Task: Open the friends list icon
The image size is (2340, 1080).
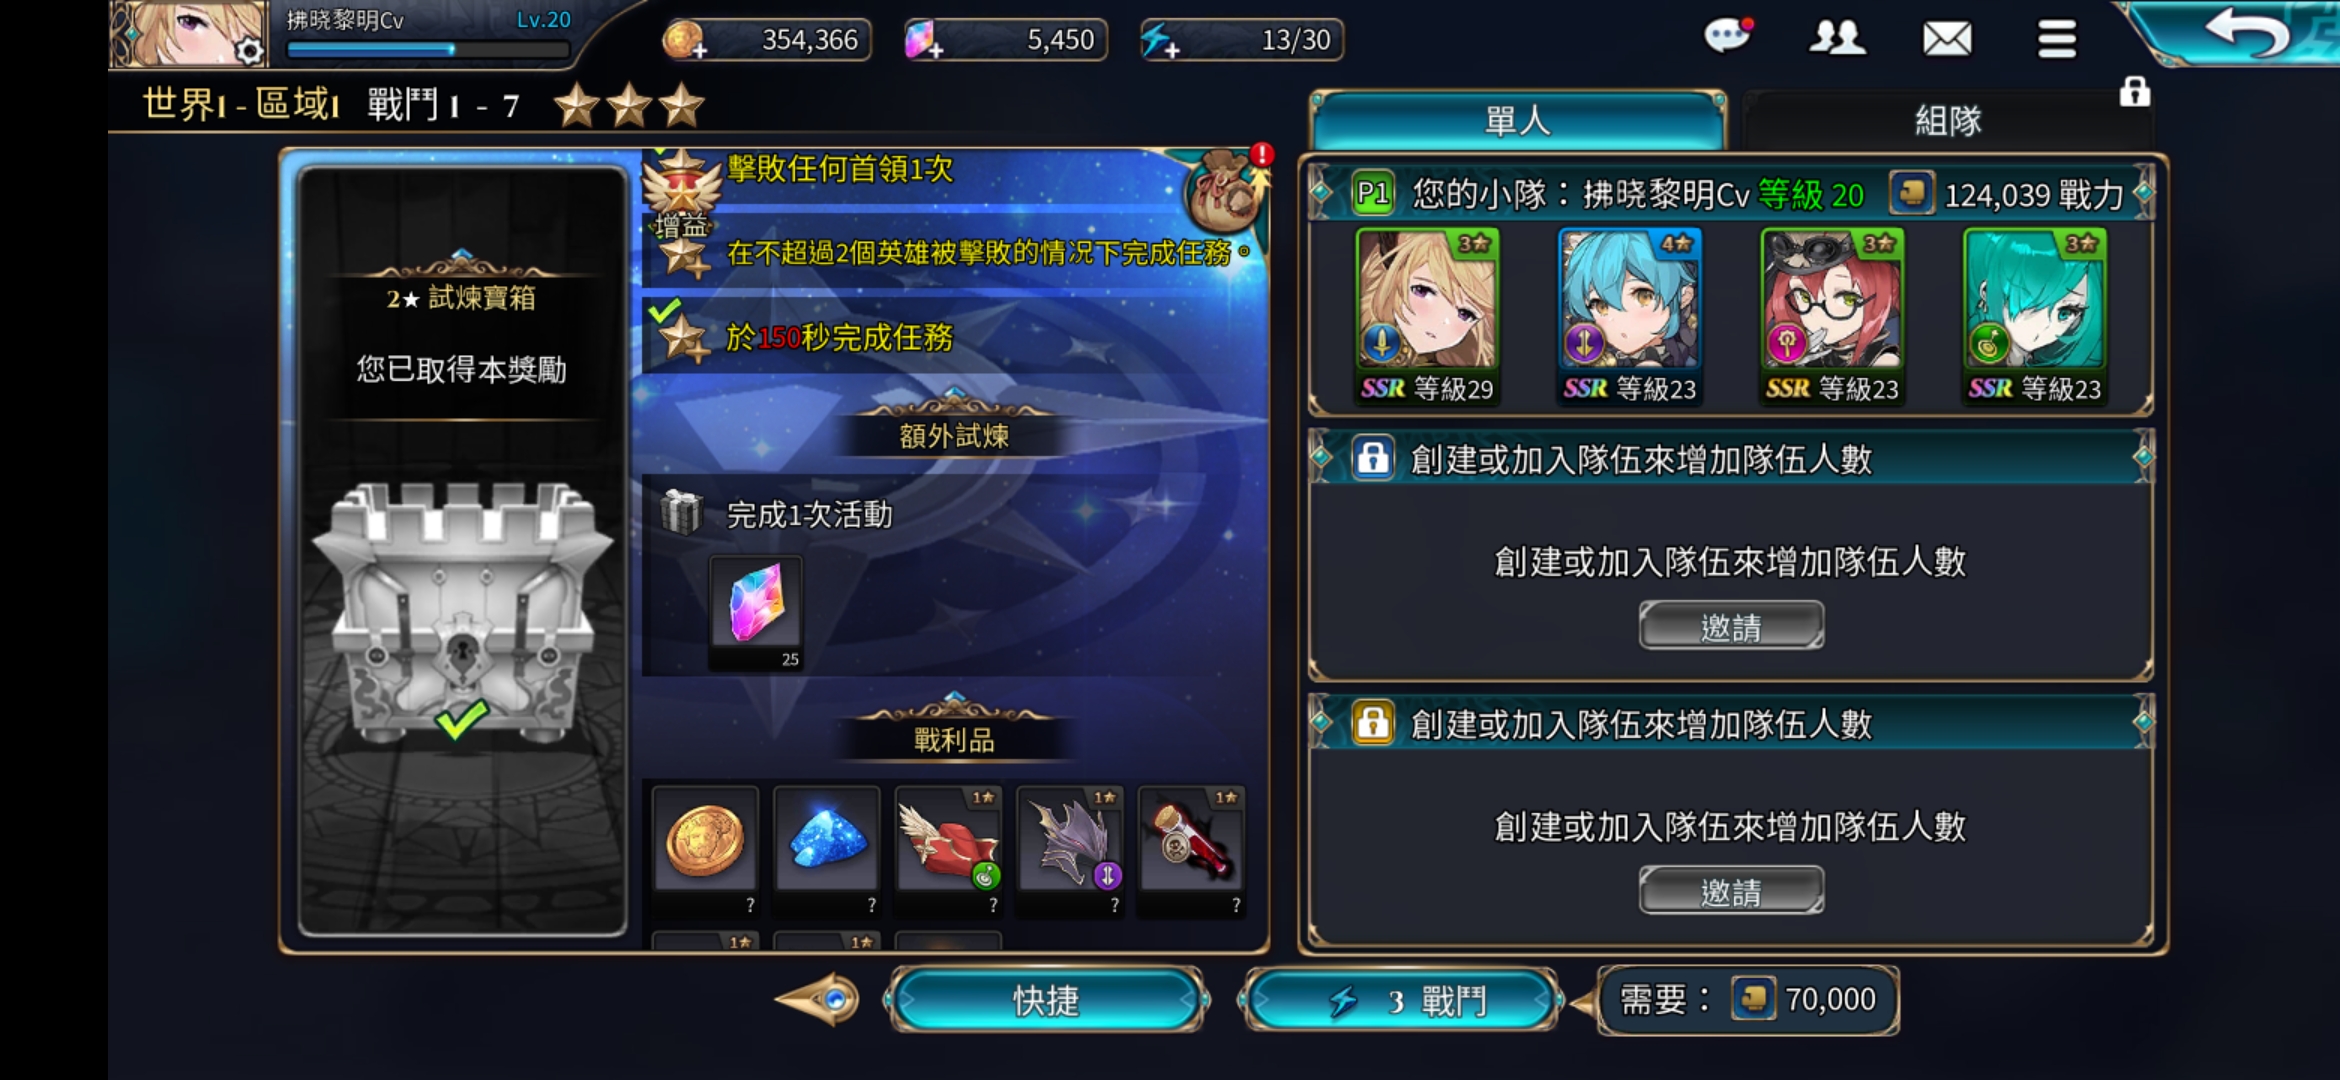Action: (1837, 38)
